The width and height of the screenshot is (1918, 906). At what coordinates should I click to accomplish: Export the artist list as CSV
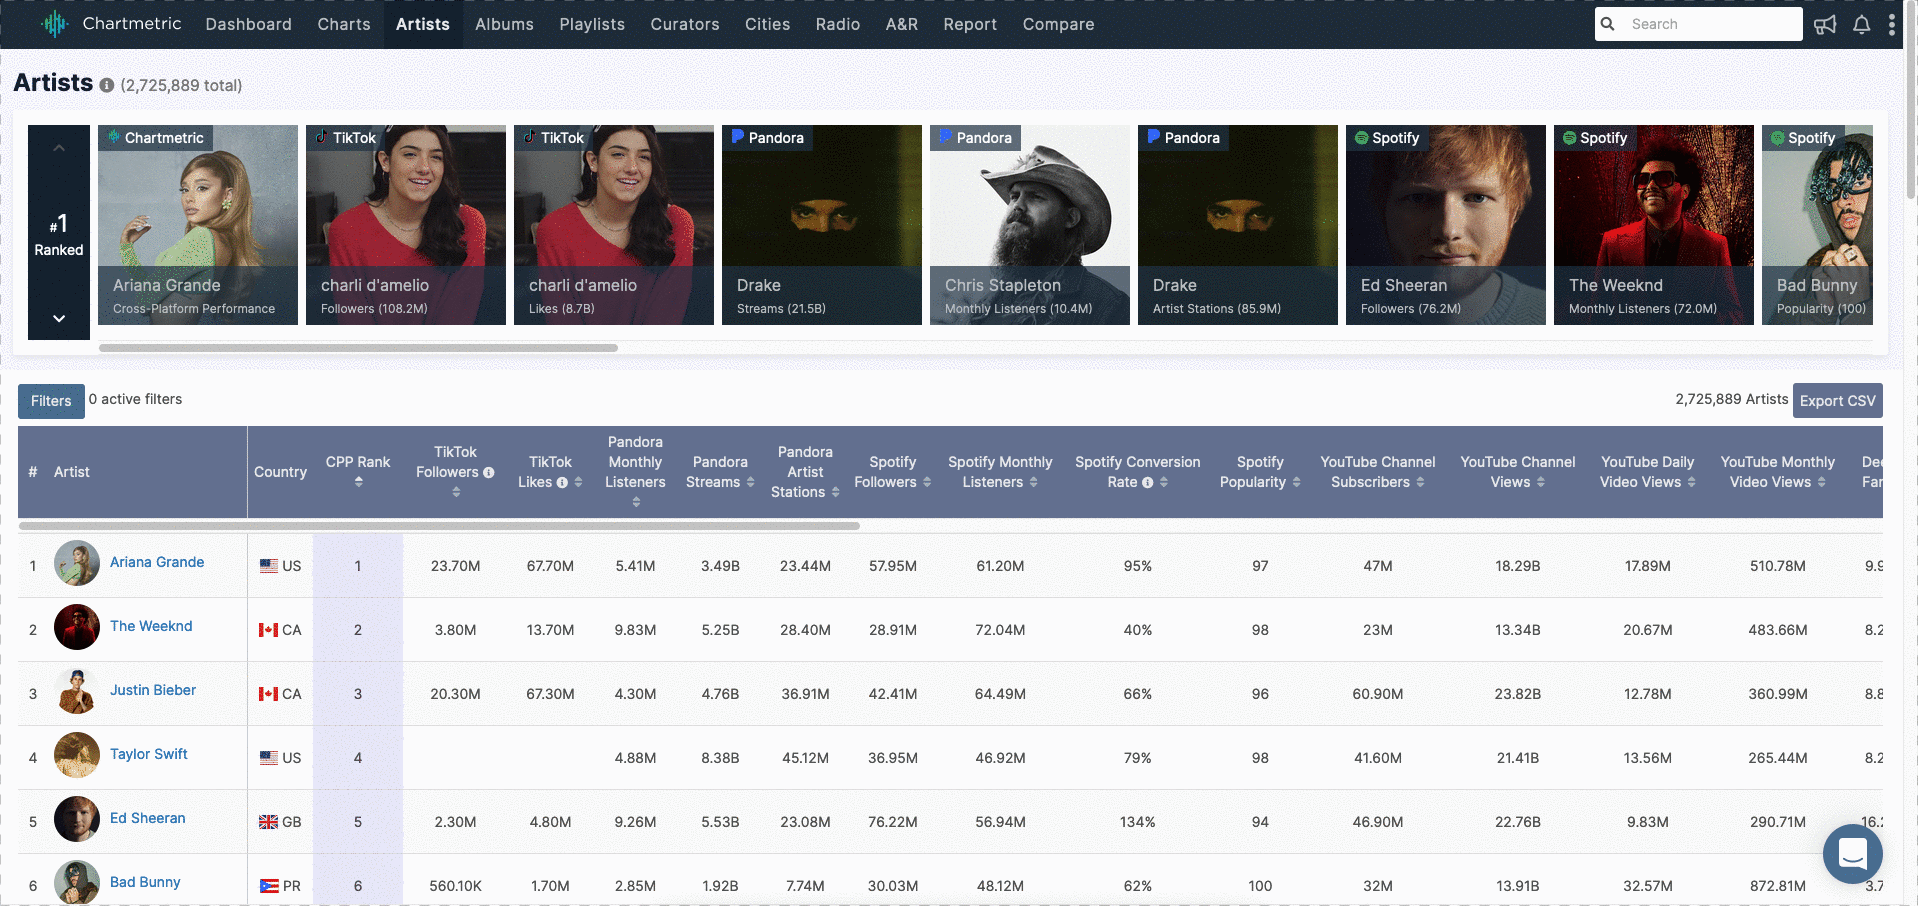click(x=1837, y=401)
